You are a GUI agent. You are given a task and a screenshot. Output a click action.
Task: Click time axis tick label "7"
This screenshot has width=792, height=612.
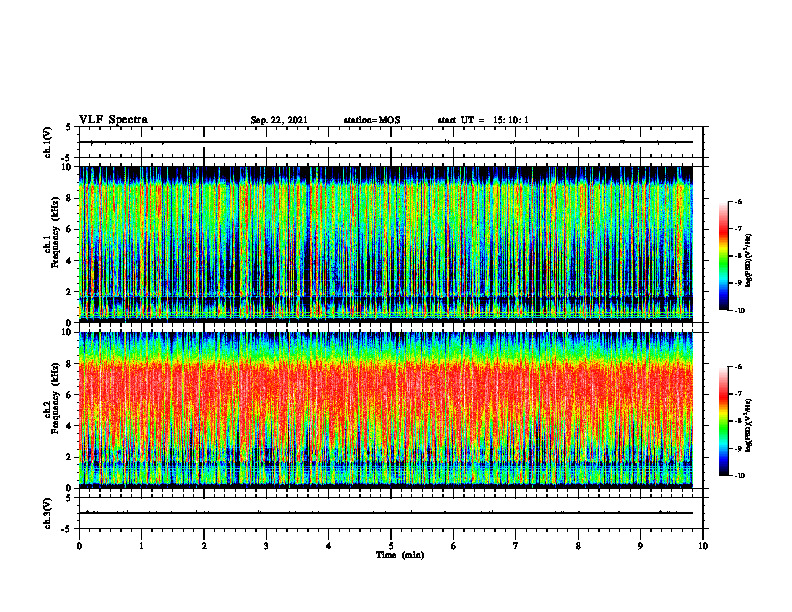[x=516, y=546]
